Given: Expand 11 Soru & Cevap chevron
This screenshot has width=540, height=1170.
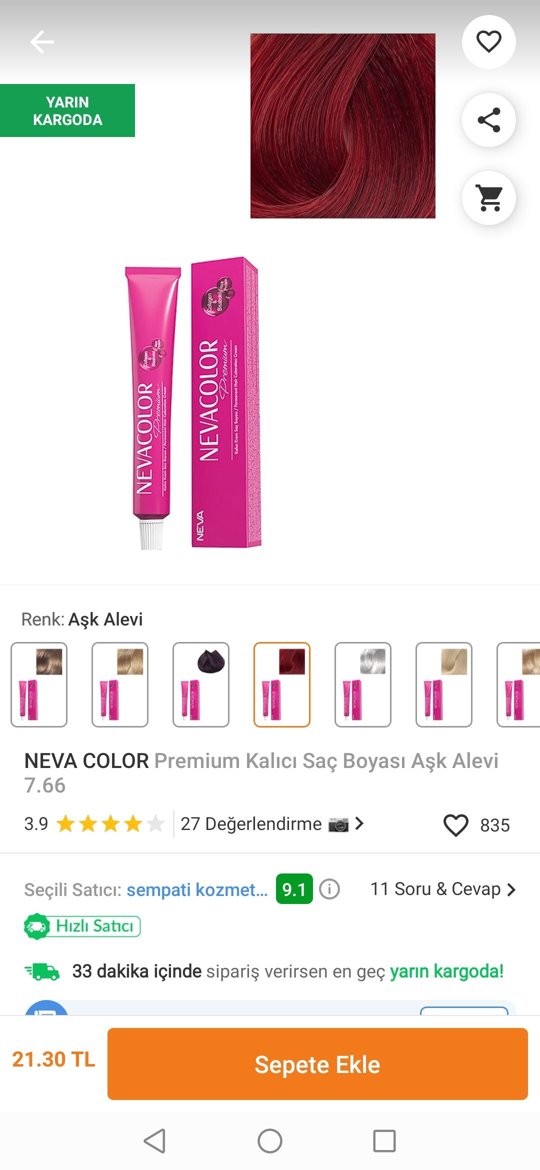Looking at the screenshot, I should coord(511,889).
